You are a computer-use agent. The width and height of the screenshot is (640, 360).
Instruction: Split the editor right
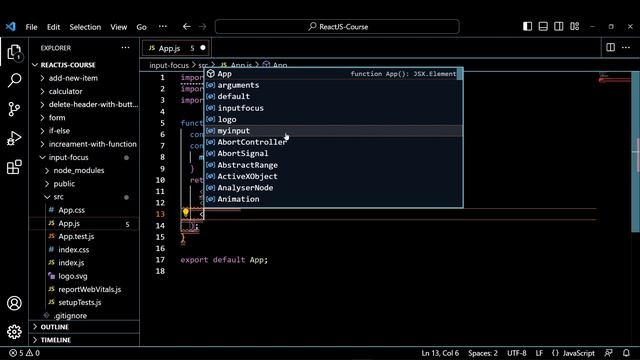[611, 48]
